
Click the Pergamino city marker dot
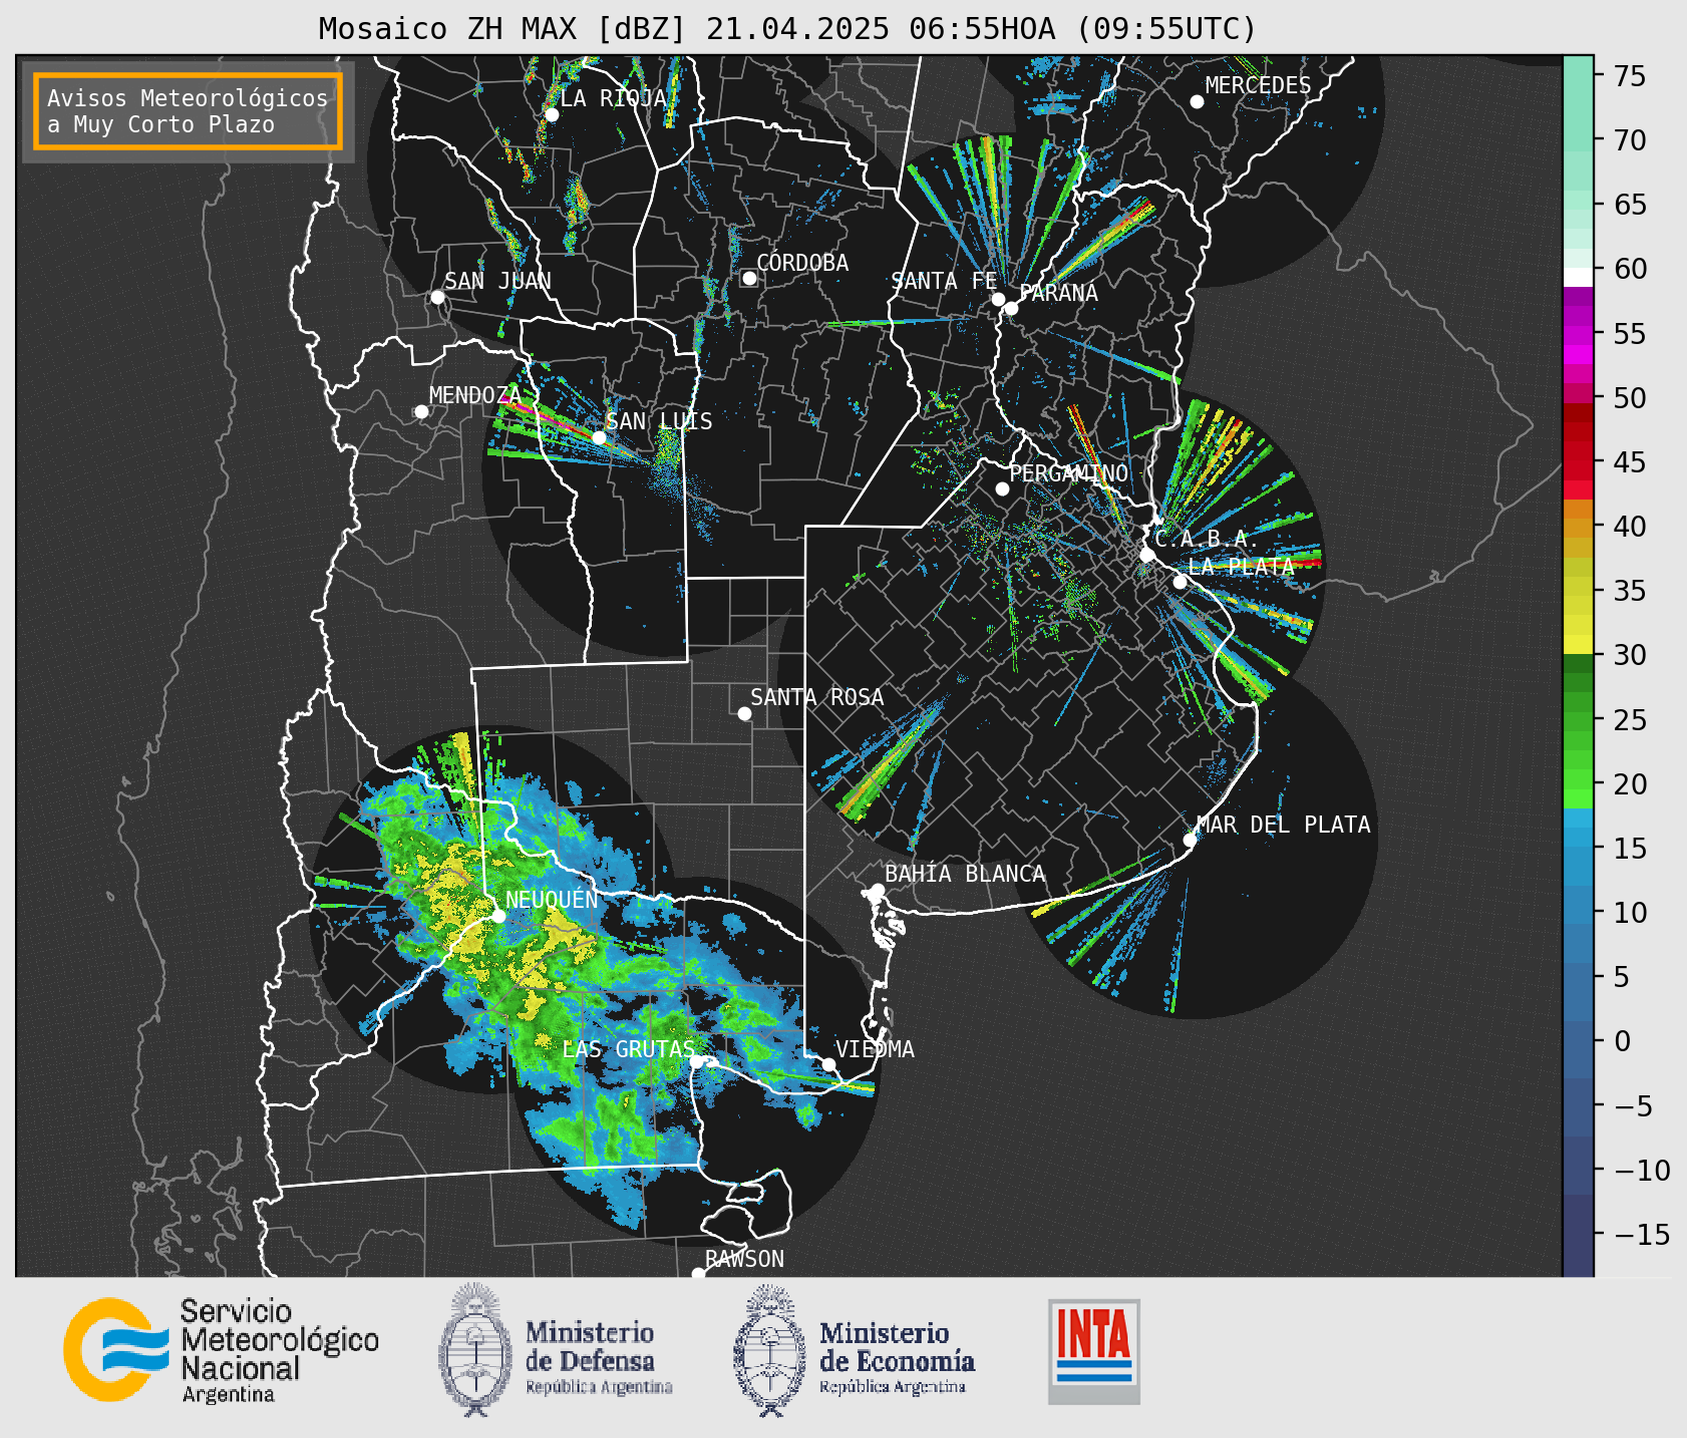pos(1002,489)
